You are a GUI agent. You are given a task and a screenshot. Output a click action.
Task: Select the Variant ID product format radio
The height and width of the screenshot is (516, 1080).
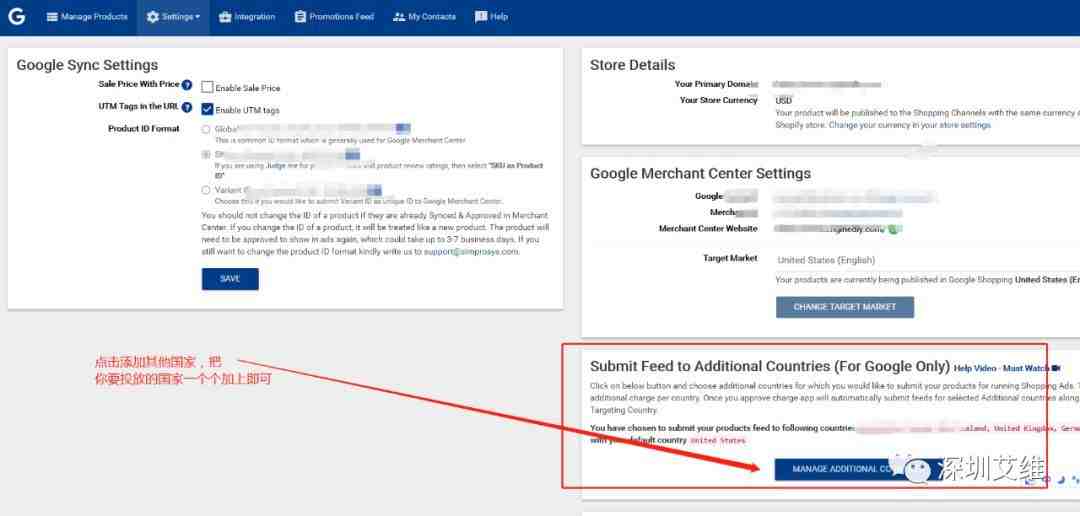[x=206, y=189]
